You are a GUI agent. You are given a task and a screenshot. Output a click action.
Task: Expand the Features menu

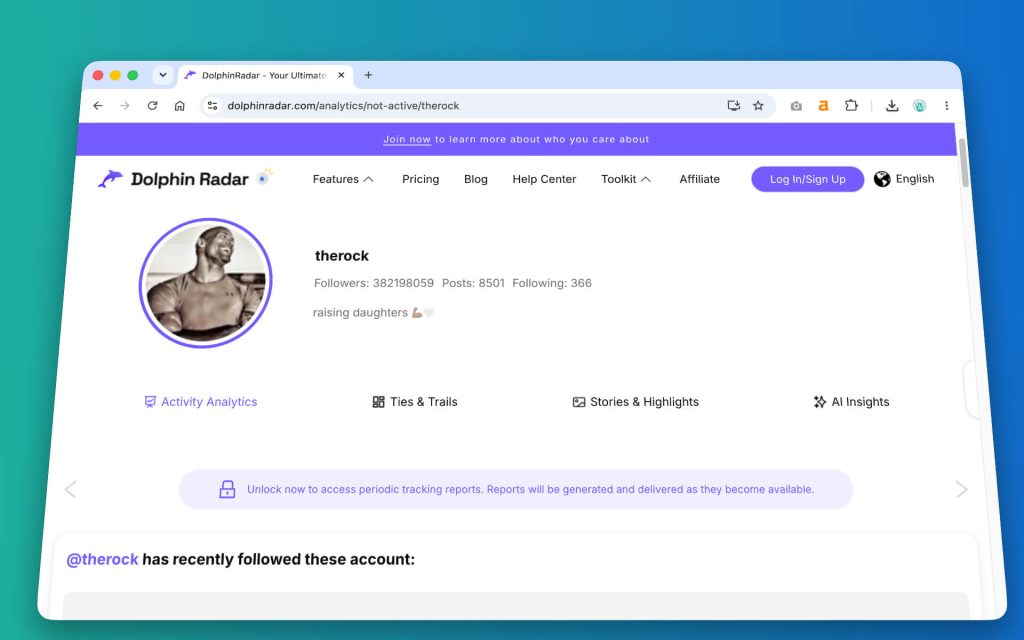343,179
